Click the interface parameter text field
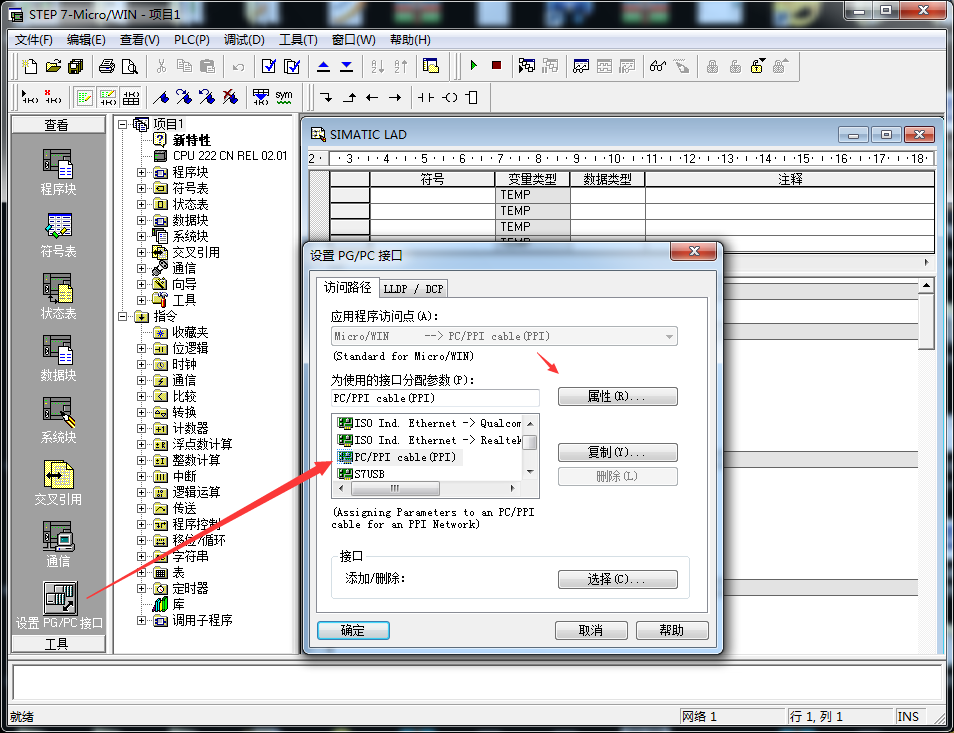Image resolution: width=954 pixels, height=733 pixels. (x=435, y=398)
